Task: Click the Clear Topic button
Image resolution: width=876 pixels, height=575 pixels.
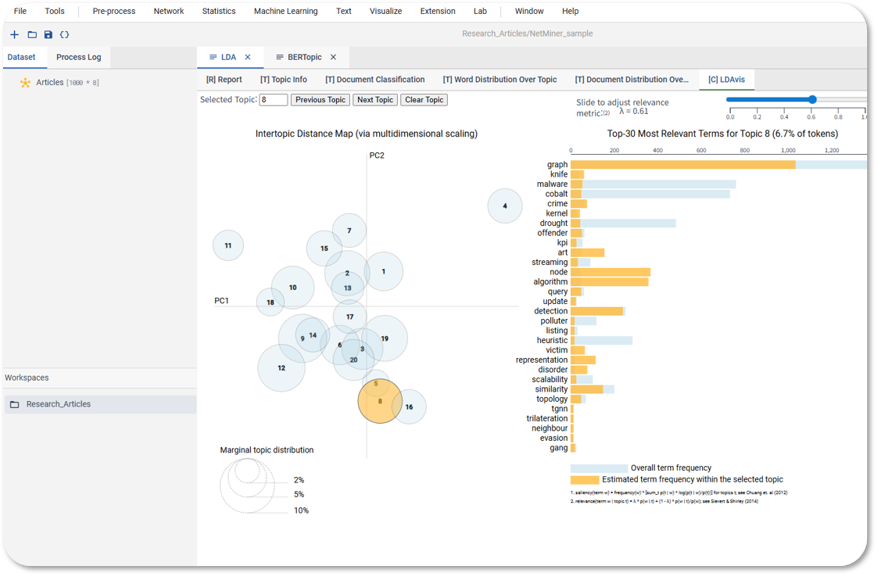Action: pos(424,100)
